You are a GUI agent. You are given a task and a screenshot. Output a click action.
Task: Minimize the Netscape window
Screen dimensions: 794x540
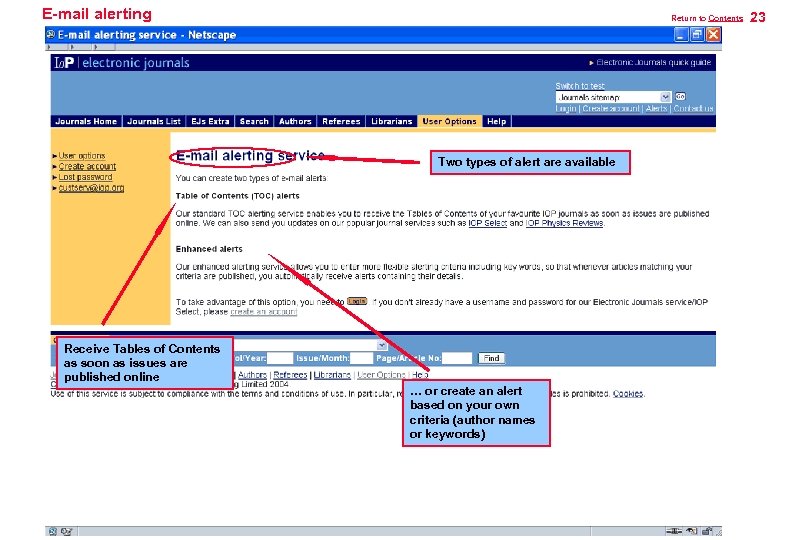click(x=682, y=34)
